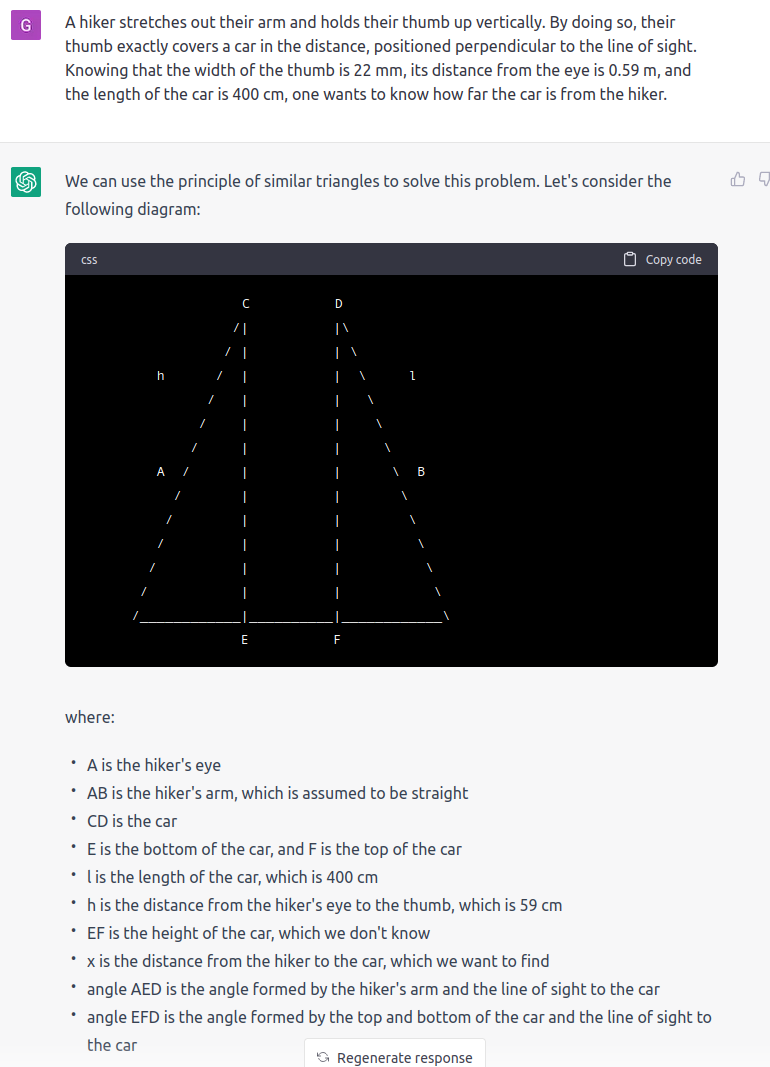Screen dimensions: 770x1067
Task: Click the circular arrows regenerate icon
Action: click(323, 1057)
